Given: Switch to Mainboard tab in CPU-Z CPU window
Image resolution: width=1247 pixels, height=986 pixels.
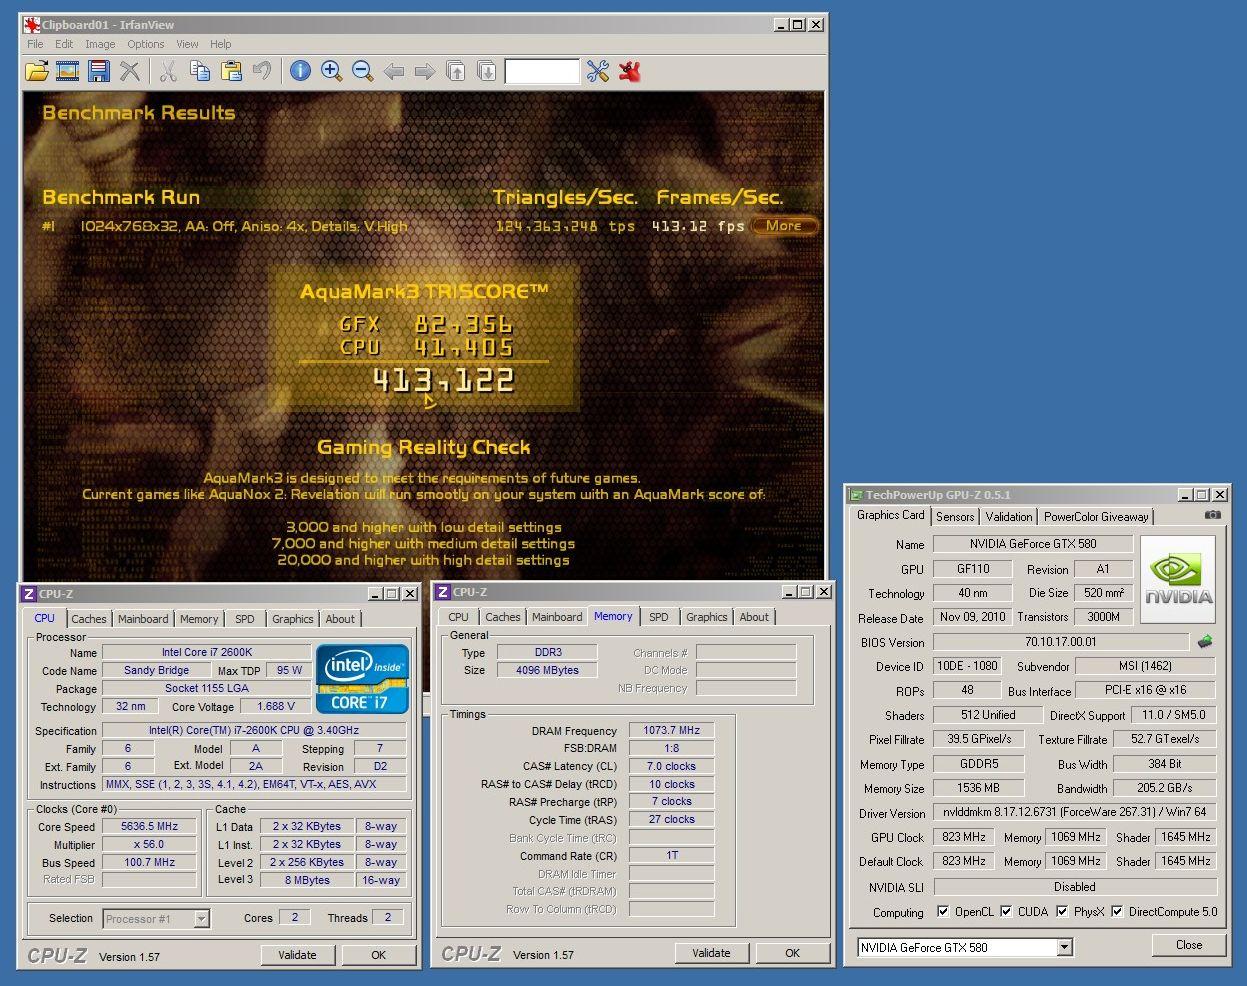Looking at the screenshot, I should pyautogui.click(x=143, y=619).
